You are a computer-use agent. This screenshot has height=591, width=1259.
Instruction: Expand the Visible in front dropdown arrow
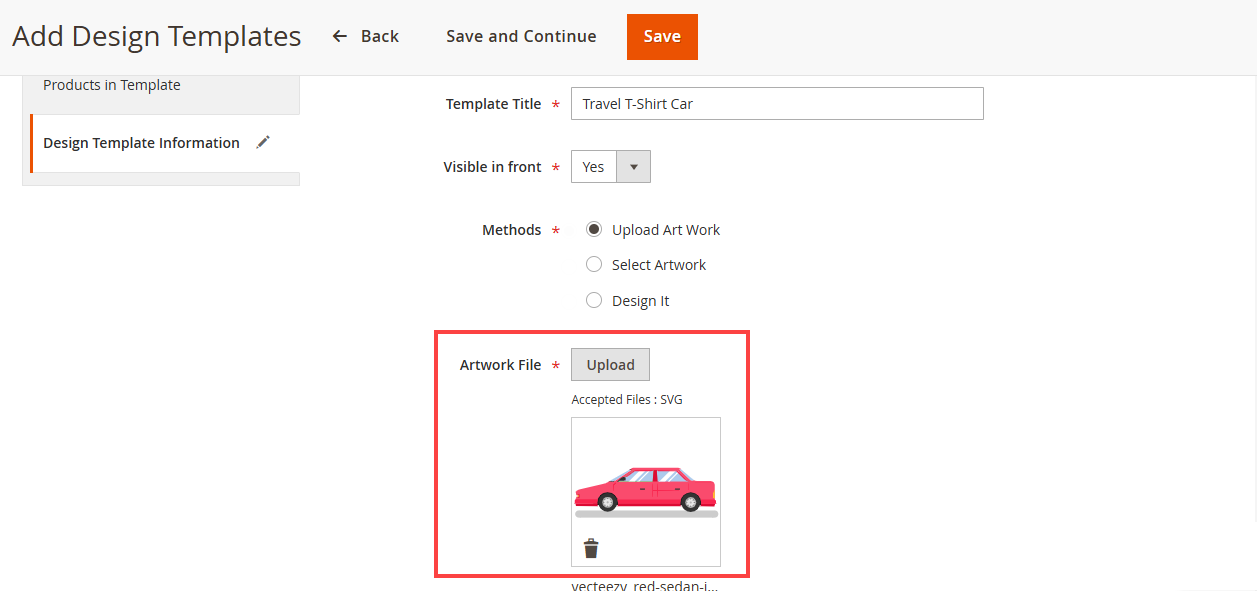click(633, 167)
